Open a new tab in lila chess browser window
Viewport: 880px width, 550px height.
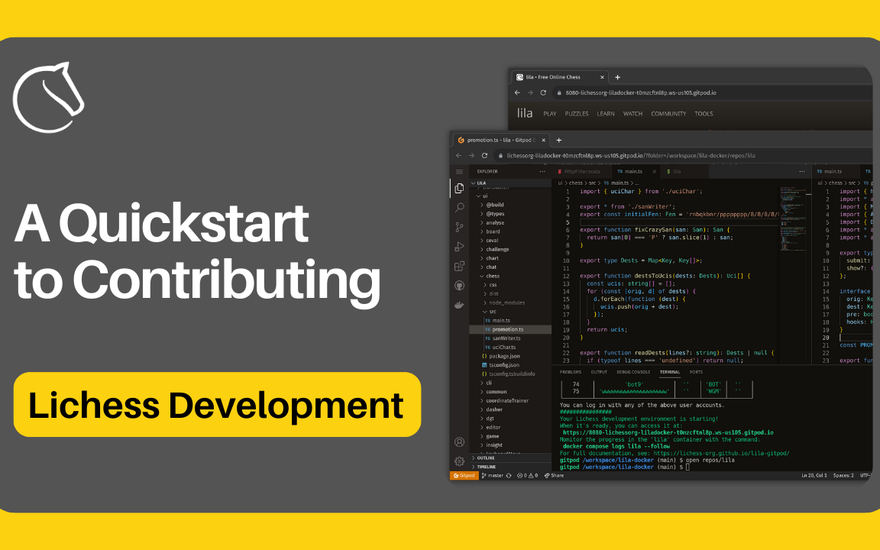pyautogui.click(x=617, y=77)
